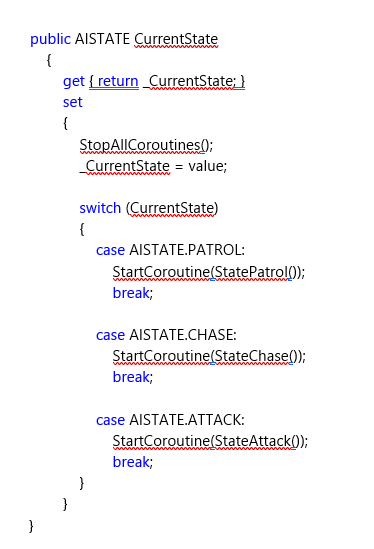Image resolution: width=374 pixels, height=549 pixels.
Task: Click the 'case AISTATE.ATTACK:' line
Action: pos(170,420)
